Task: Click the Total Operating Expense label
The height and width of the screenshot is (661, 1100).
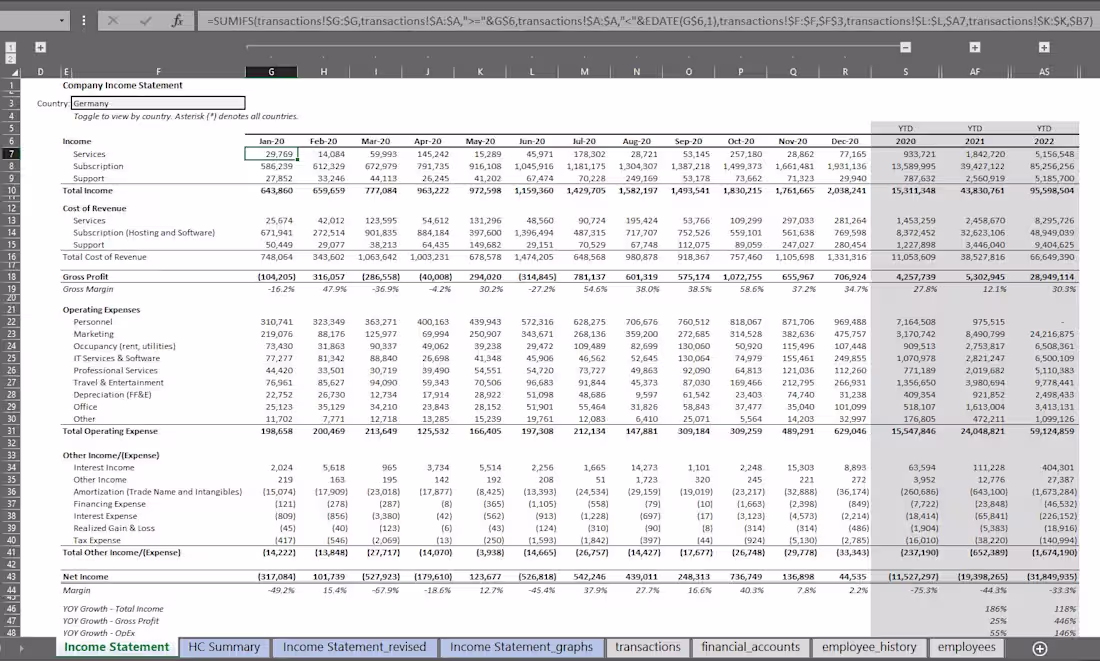Action: (x=110, y=431)
